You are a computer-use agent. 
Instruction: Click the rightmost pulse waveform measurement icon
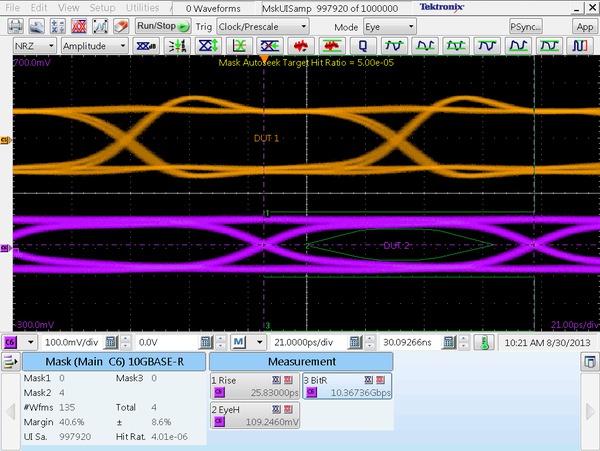coord(580,46)
